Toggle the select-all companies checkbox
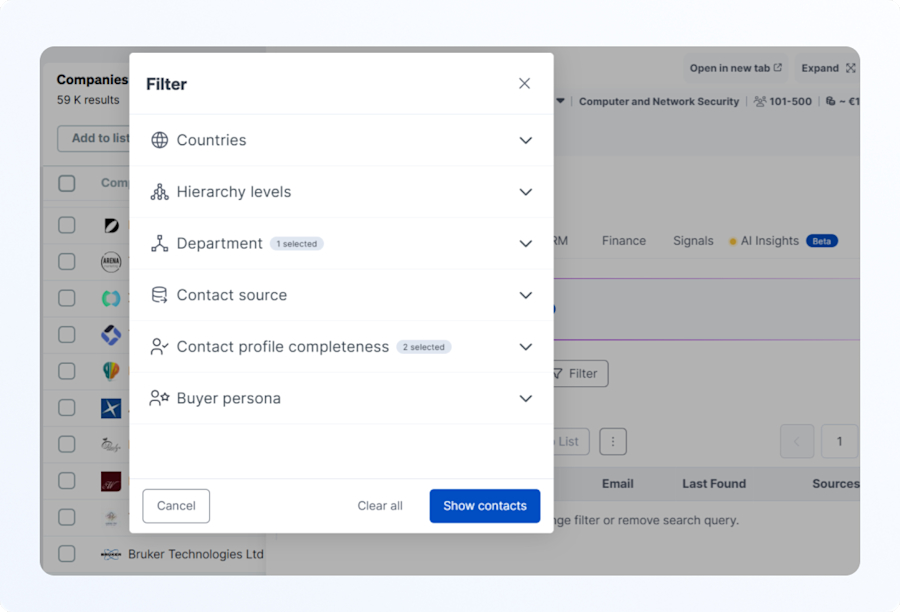Viewport: 900px width, 612px height. point(67,184)
